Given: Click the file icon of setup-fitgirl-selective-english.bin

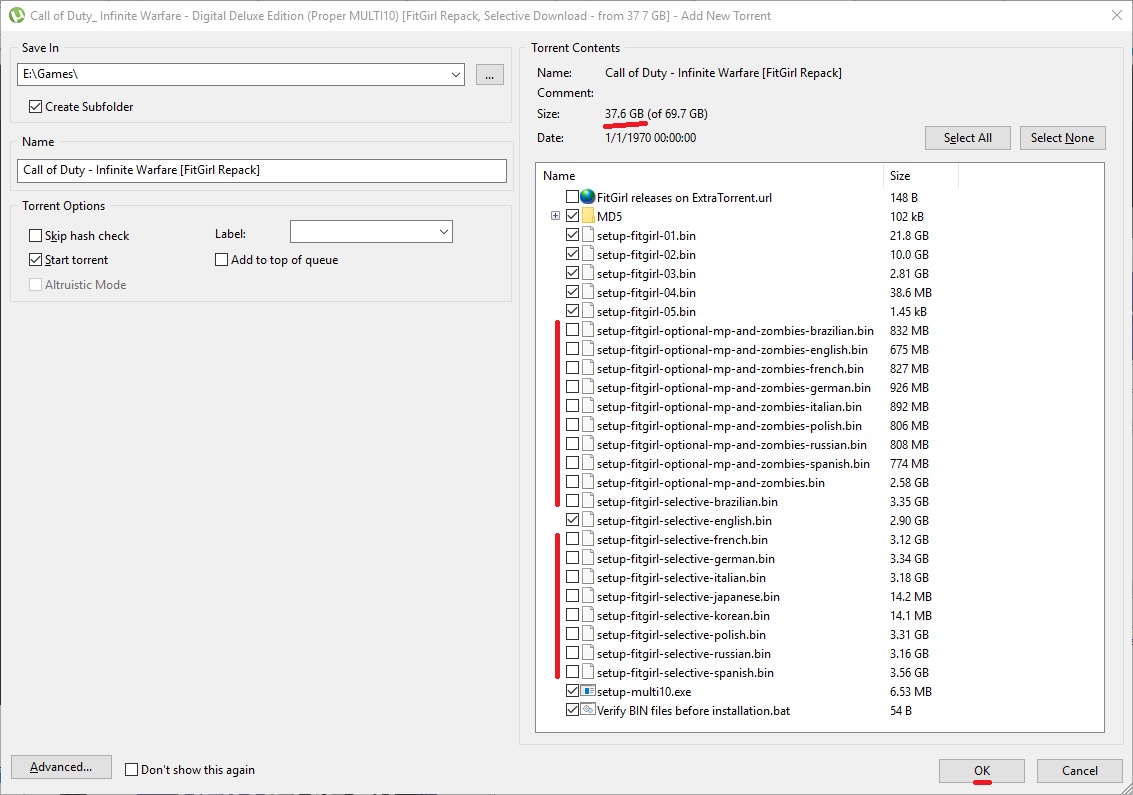Looking at the screenshot, I should tap(587, 520).
